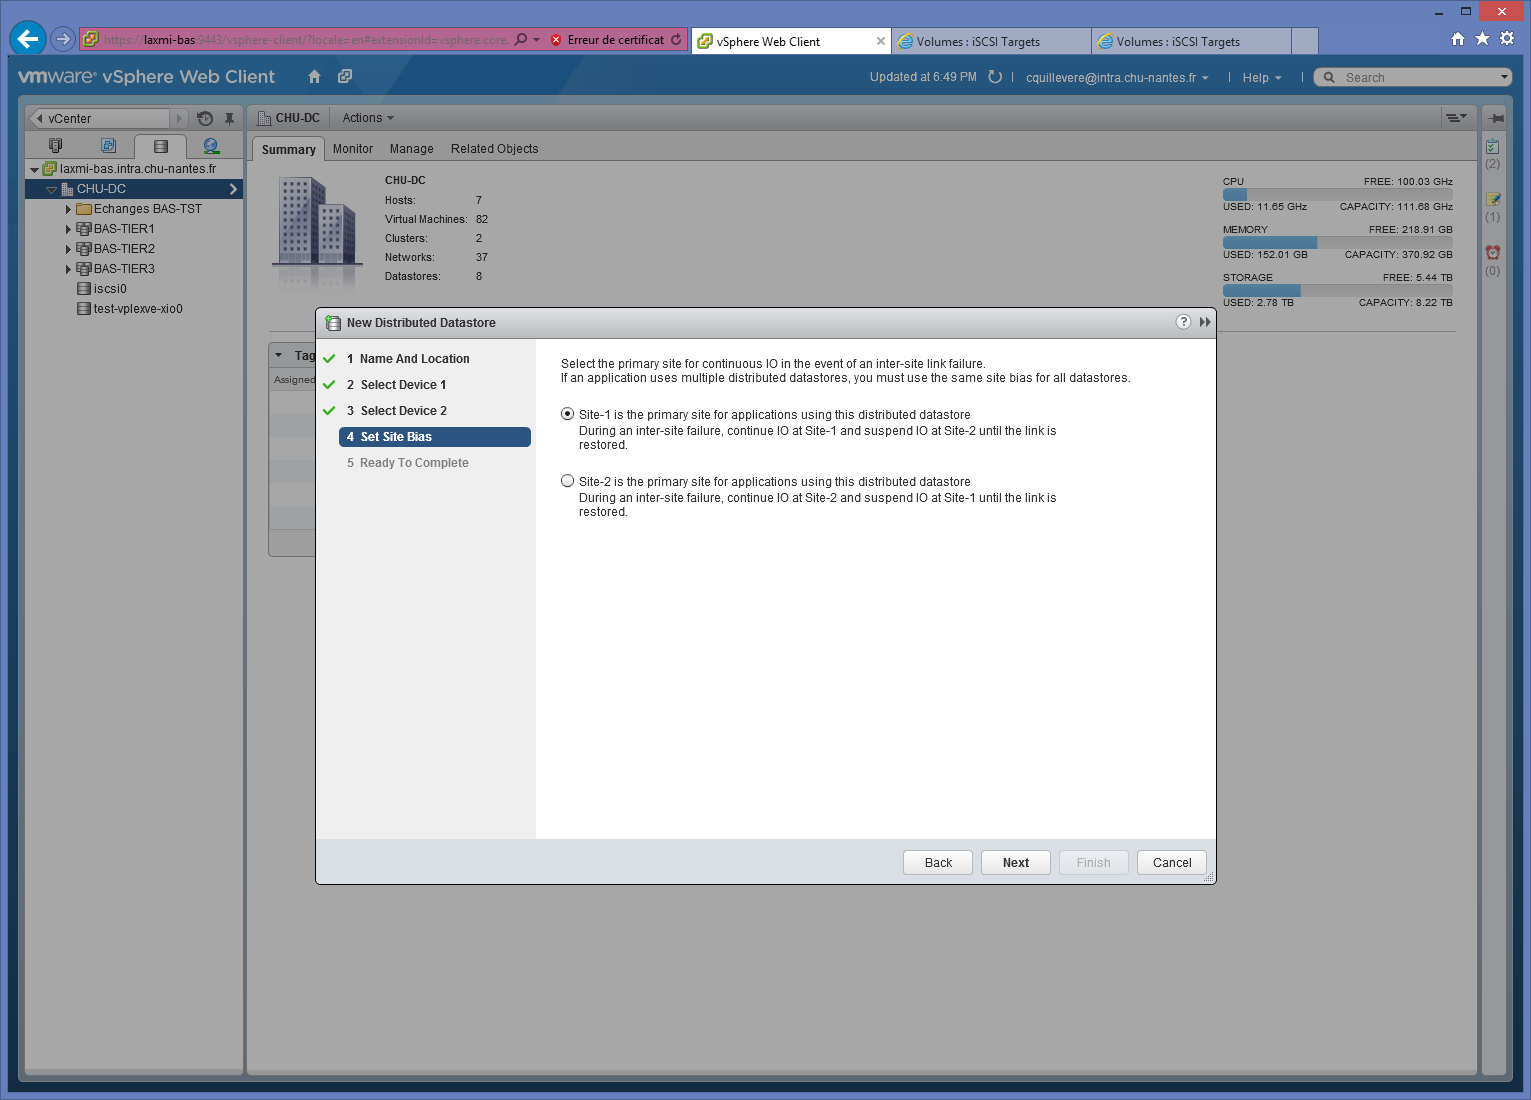
Task: Open Work In Progress notepad icon
Action: pos(1492,200)
